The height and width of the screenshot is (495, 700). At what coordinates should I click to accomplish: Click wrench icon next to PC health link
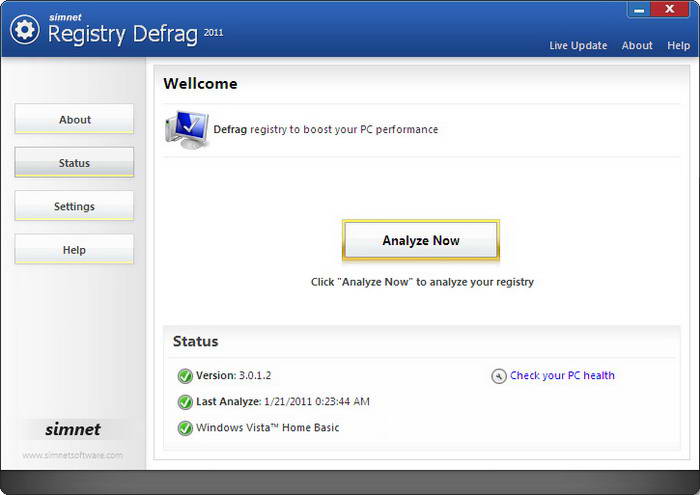(499, 376)
